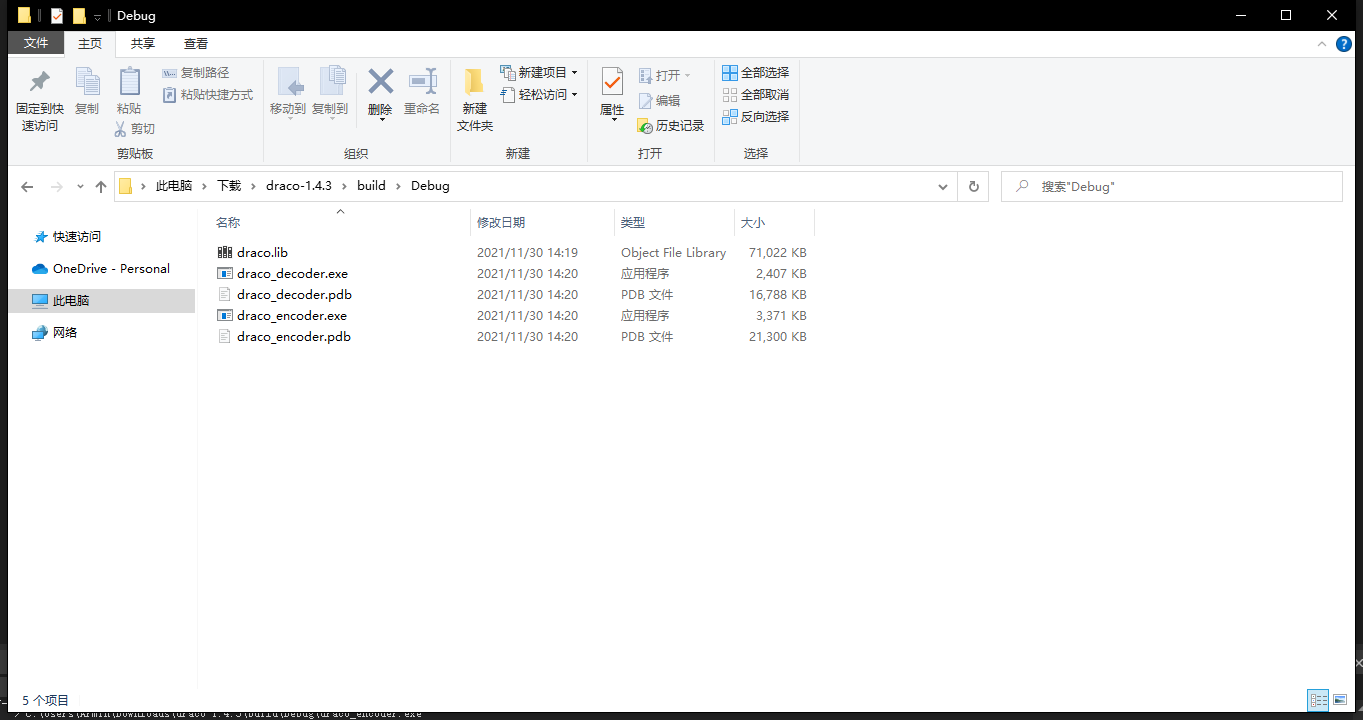This screenshot has width=1363, height=720.
Task: Open the 轻松访问 dropdown
Action: (x=572, y=94)
